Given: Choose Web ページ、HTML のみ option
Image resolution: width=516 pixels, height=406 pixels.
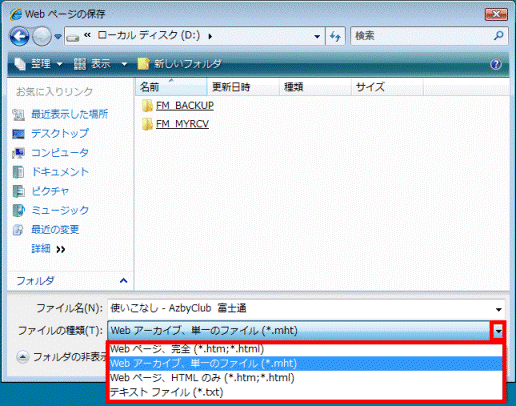Looking at the screenshot, I should 306,378.
